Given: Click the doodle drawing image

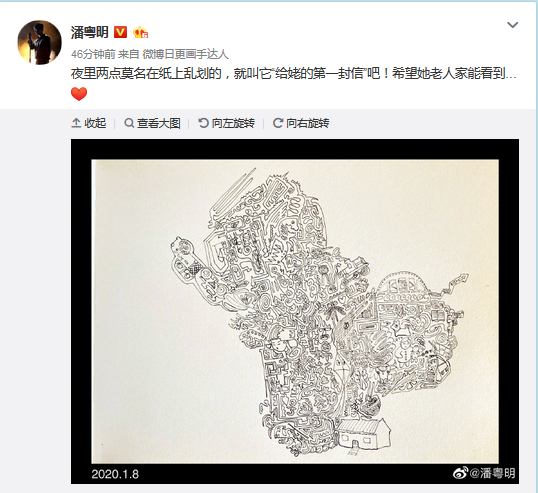Looking at the screenshot, I should tap(295, 311).
